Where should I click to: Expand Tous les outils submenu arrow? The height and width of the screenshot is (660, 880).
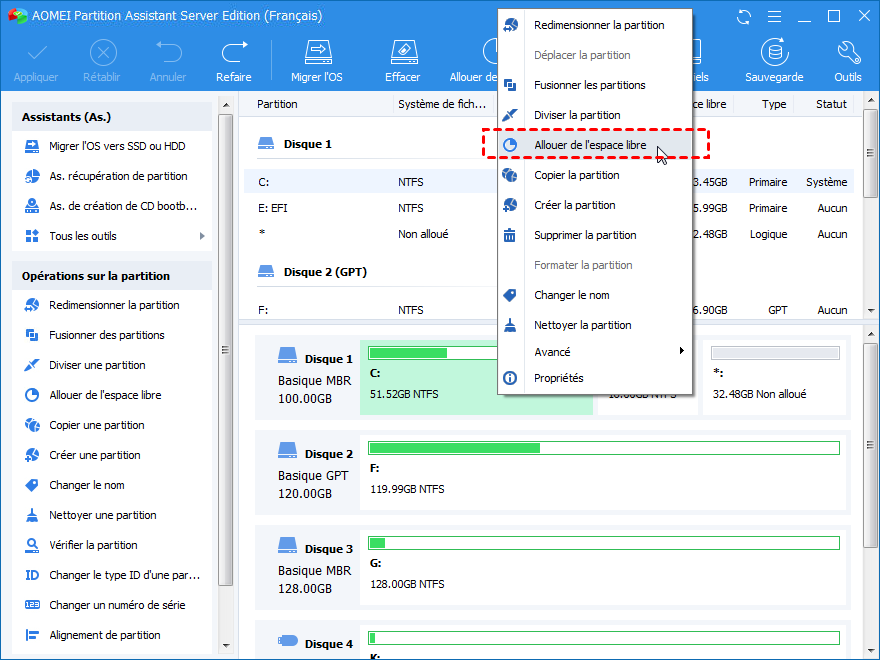tap(202, 236)
